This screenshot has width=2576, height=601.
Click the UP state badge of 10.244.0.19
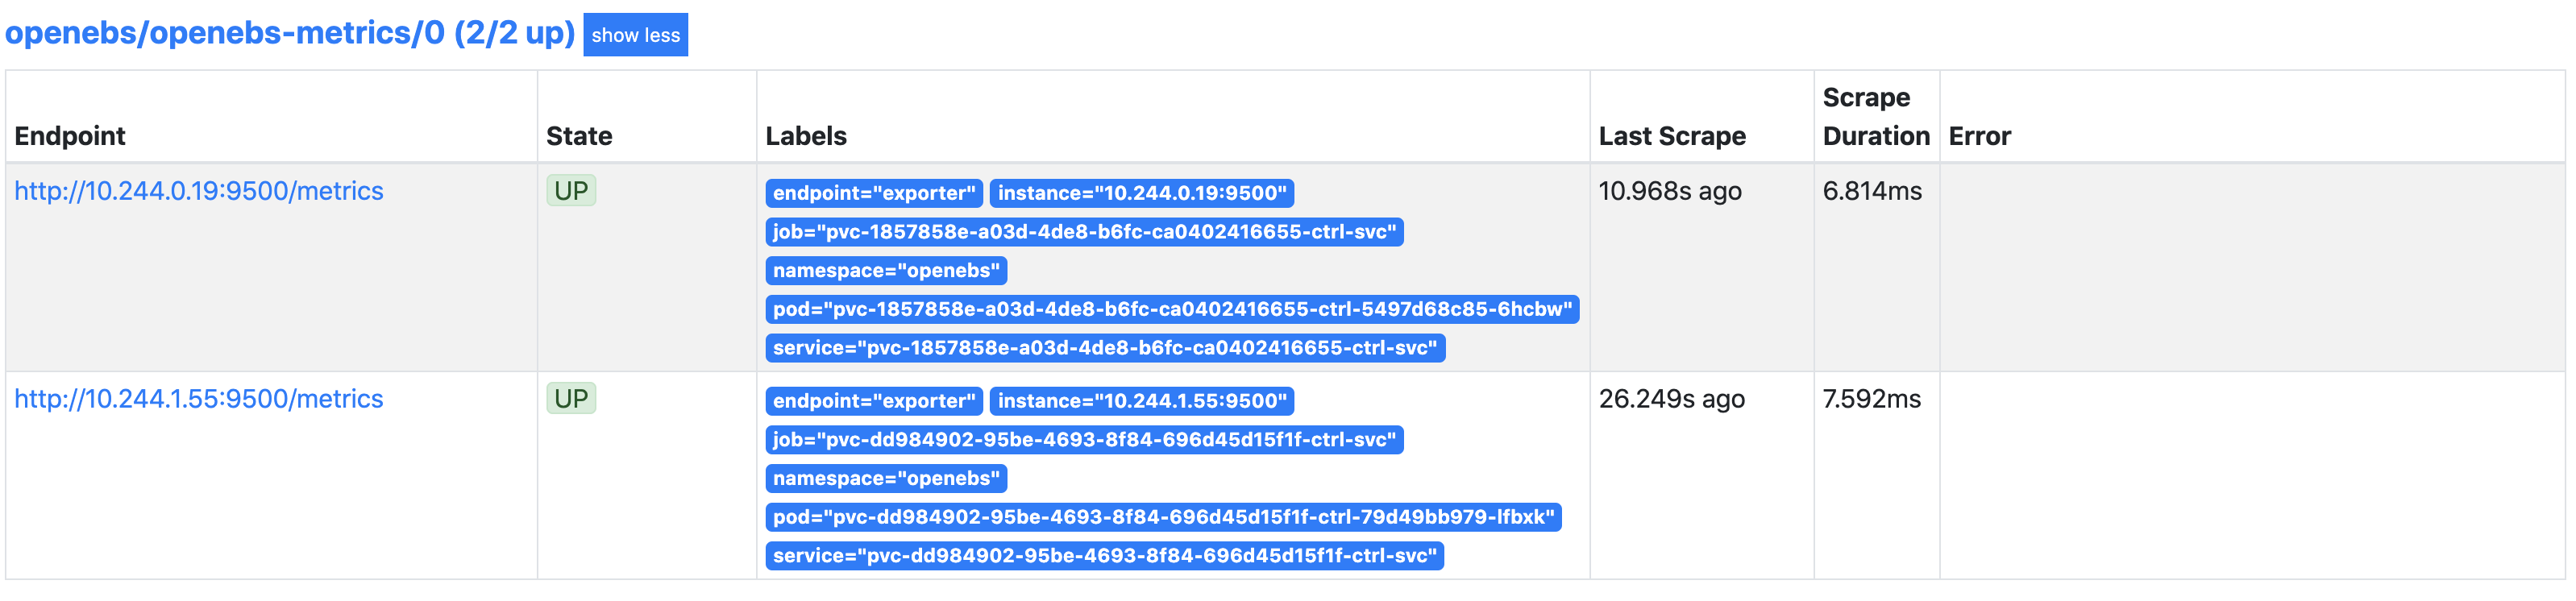(571, 191)
